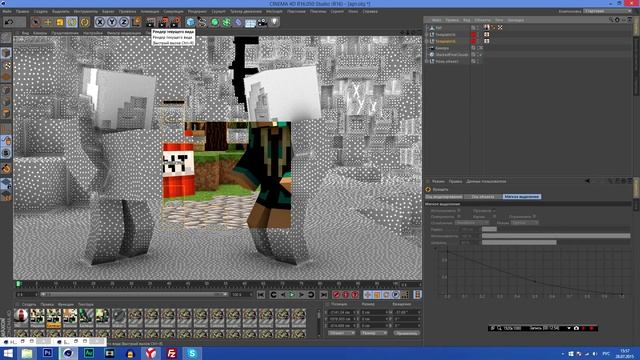Toggle the coordinate system icon
640x360 pixels.
click(136, 22)
